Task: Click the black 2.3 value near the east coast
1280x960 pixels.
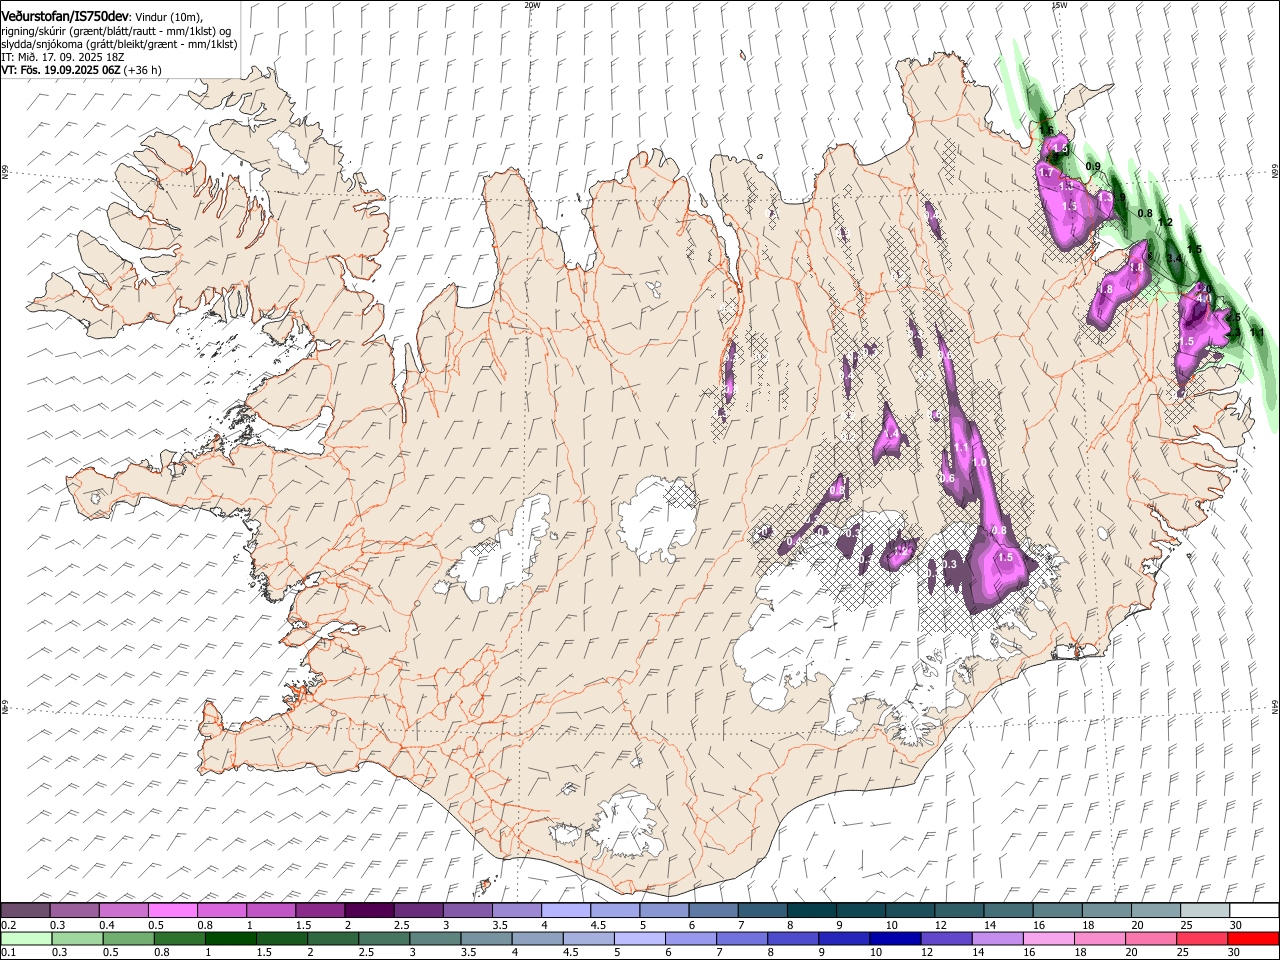Action: (1234, 332)
